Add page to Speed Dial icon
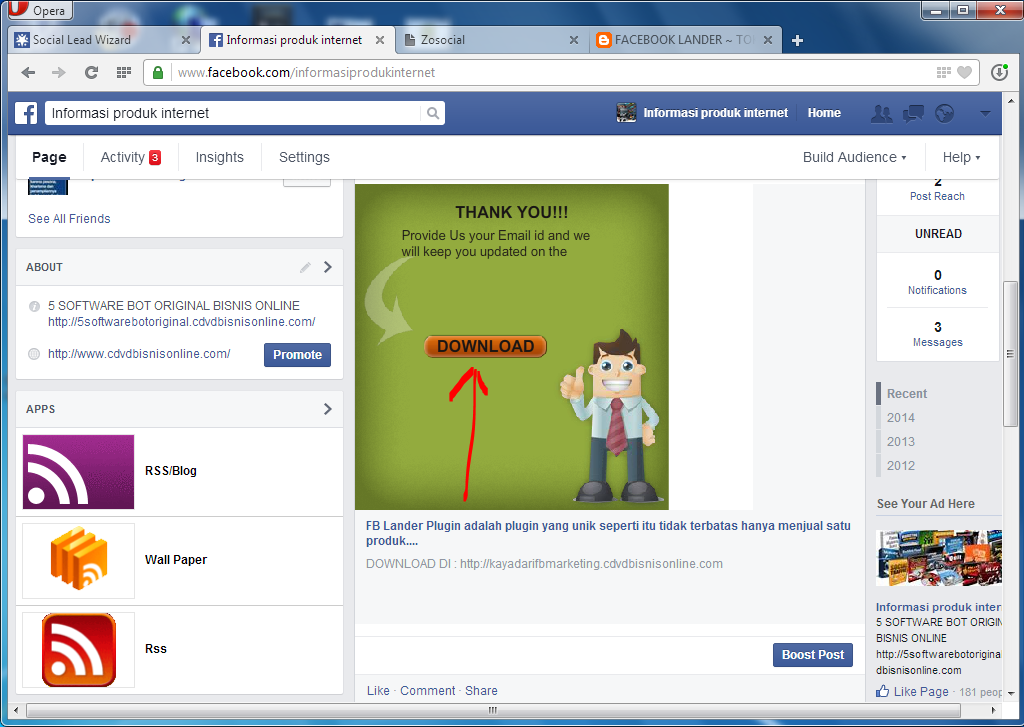The width and height of the screenshot is (1024, 727). [x=944, y=73]
